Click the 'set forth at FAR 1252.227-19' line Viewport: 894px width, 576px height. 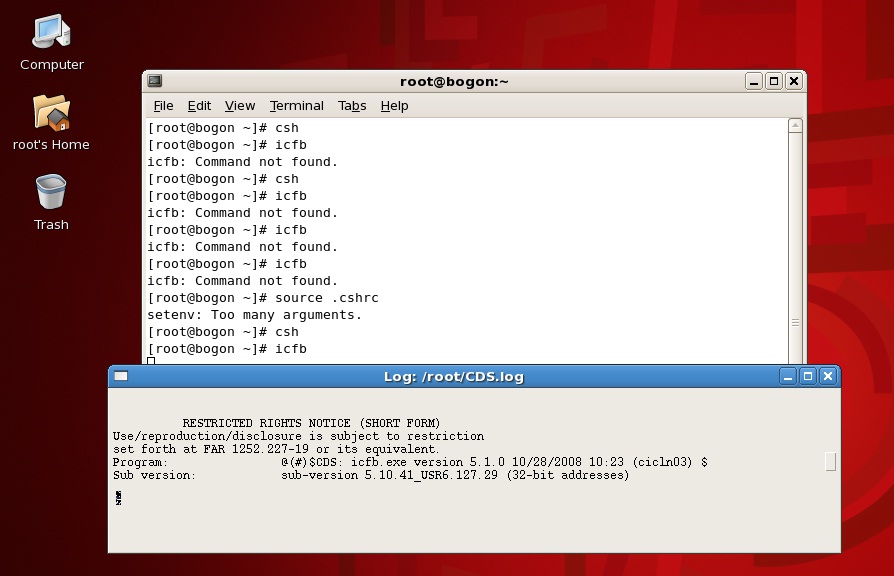[x=276, y=449]
